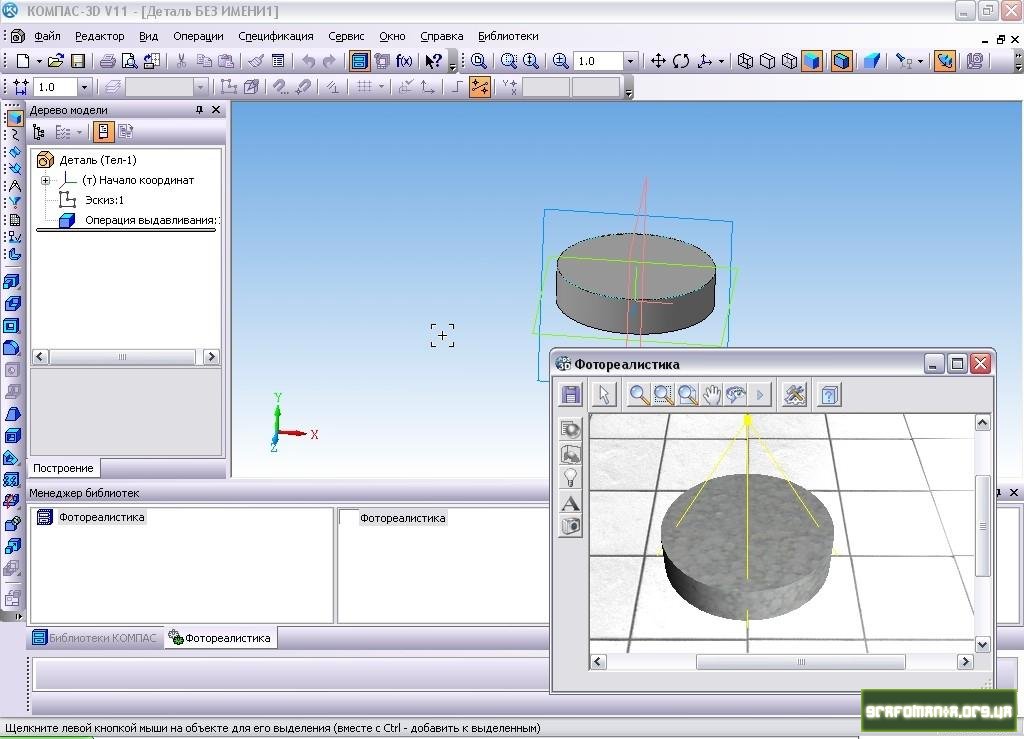Click the print icon in main toolbar
This screenshot has width=1024, height=739.
pyautogui.click(x=107, y=61)
